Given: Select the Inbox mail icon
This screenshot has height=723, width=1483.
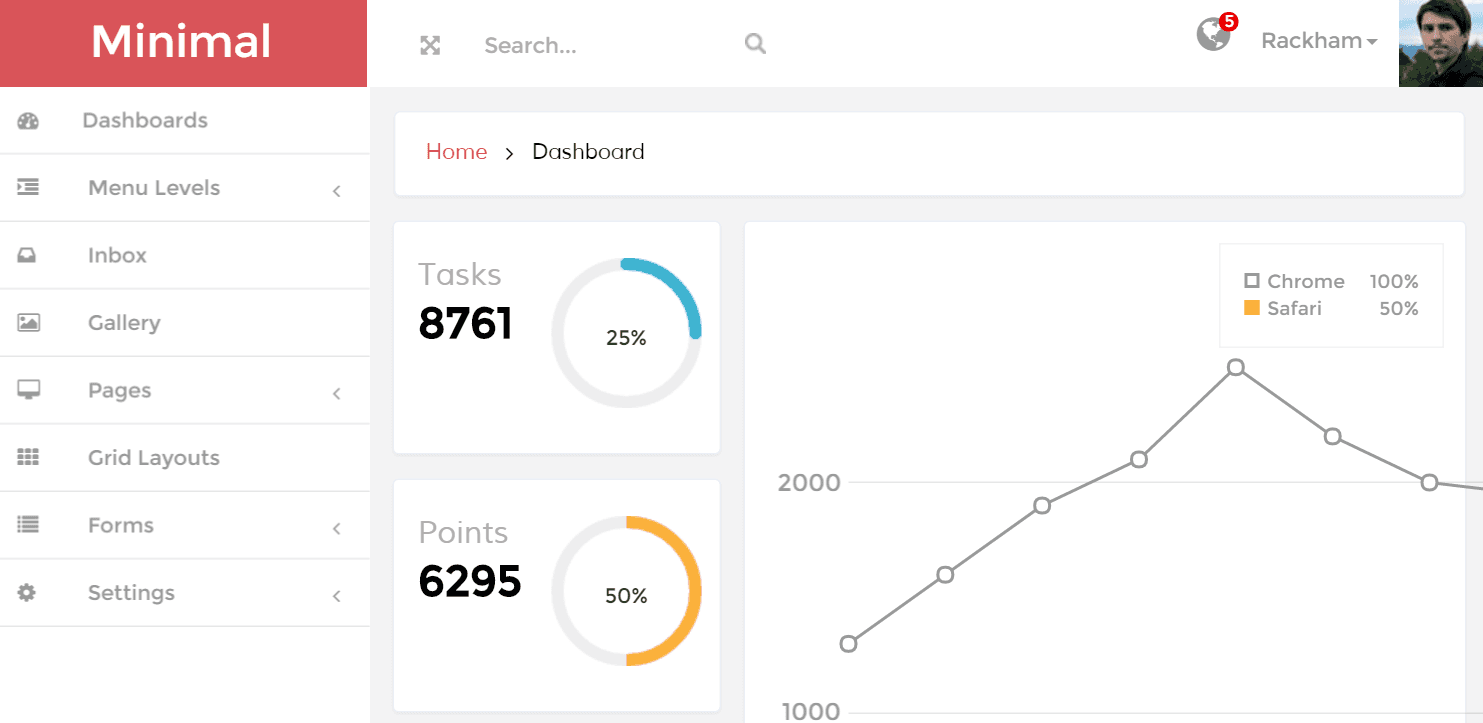Looking at the screenshot, I should pyautogui.click(x=25, y=255).
